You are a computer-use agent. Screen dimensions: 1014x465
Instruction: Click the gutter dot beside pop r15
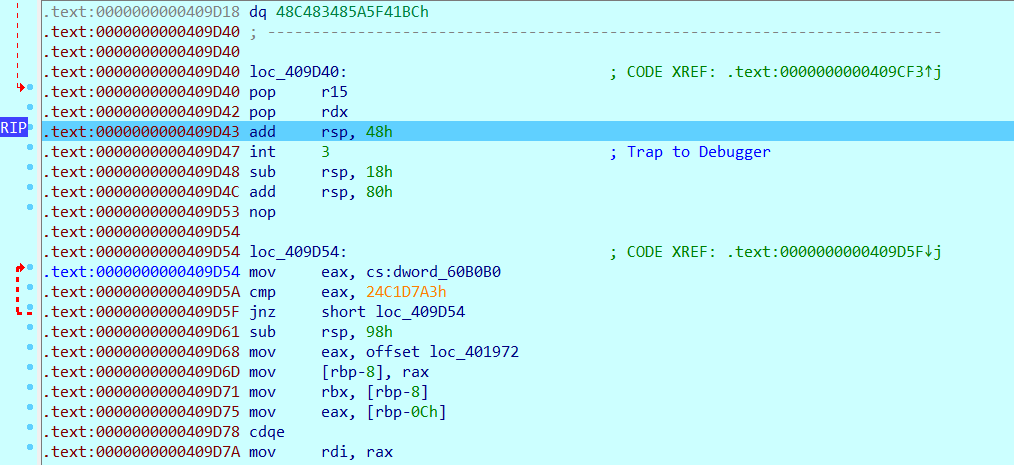click(x=31, y=89)
